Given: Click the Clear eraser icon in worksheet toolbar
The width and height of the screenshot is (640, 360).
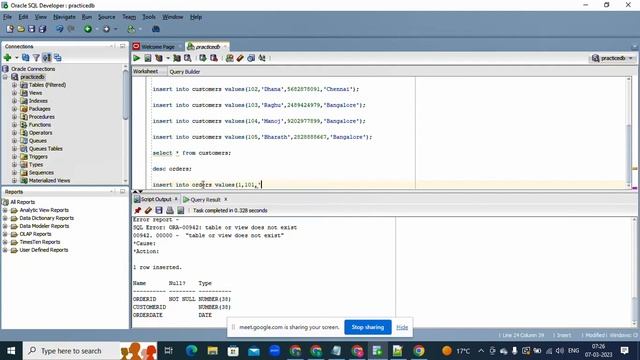Looking at the screenshot, I should [x=240, y=58].
